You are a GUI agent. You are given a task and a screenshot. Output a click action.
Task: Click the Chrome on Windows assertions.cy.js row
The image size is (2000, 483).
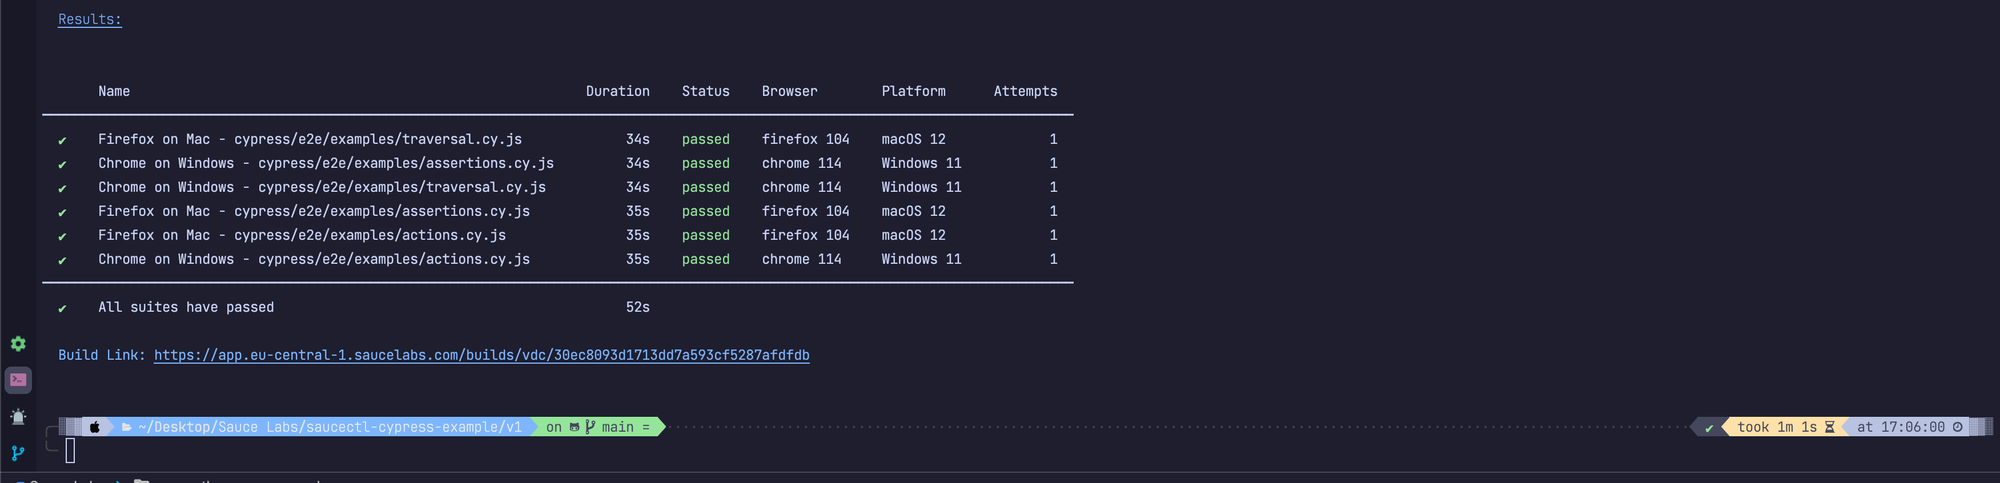[326, 163]
